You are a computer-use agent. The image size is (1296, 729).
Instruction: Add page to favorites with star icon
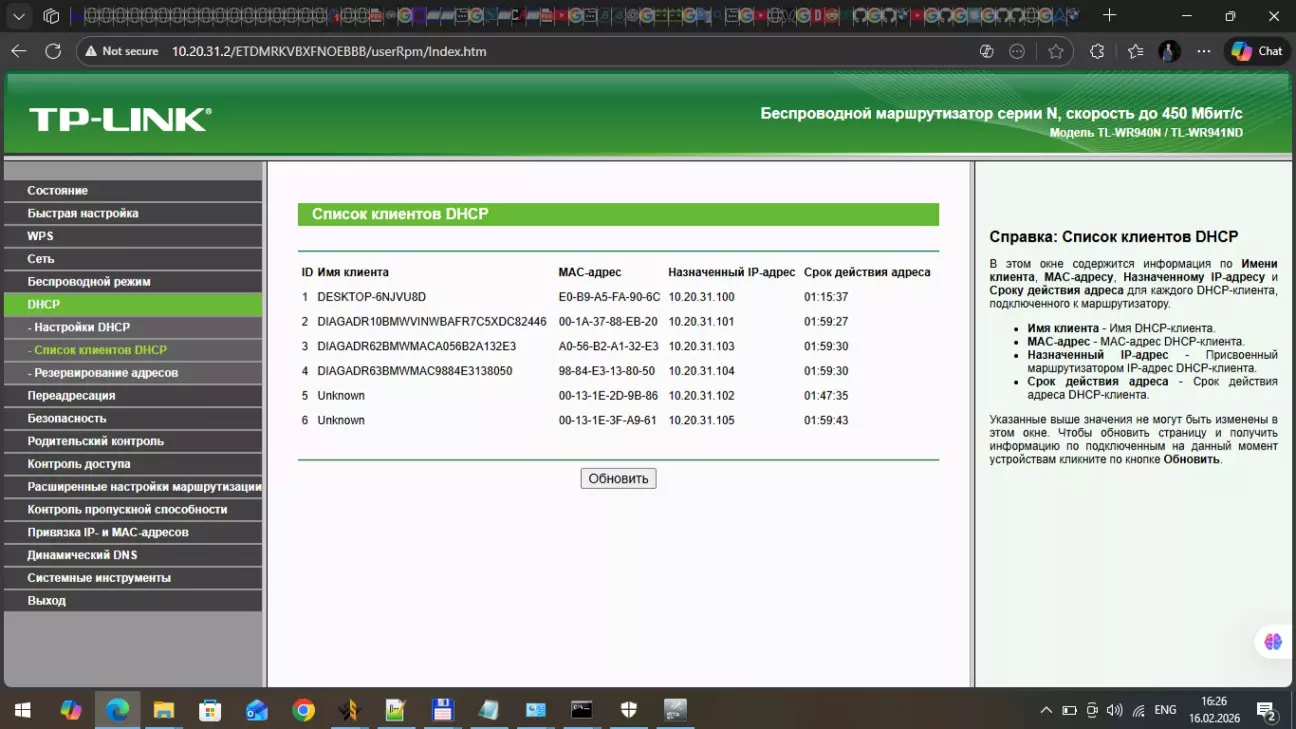[1056, 51]
